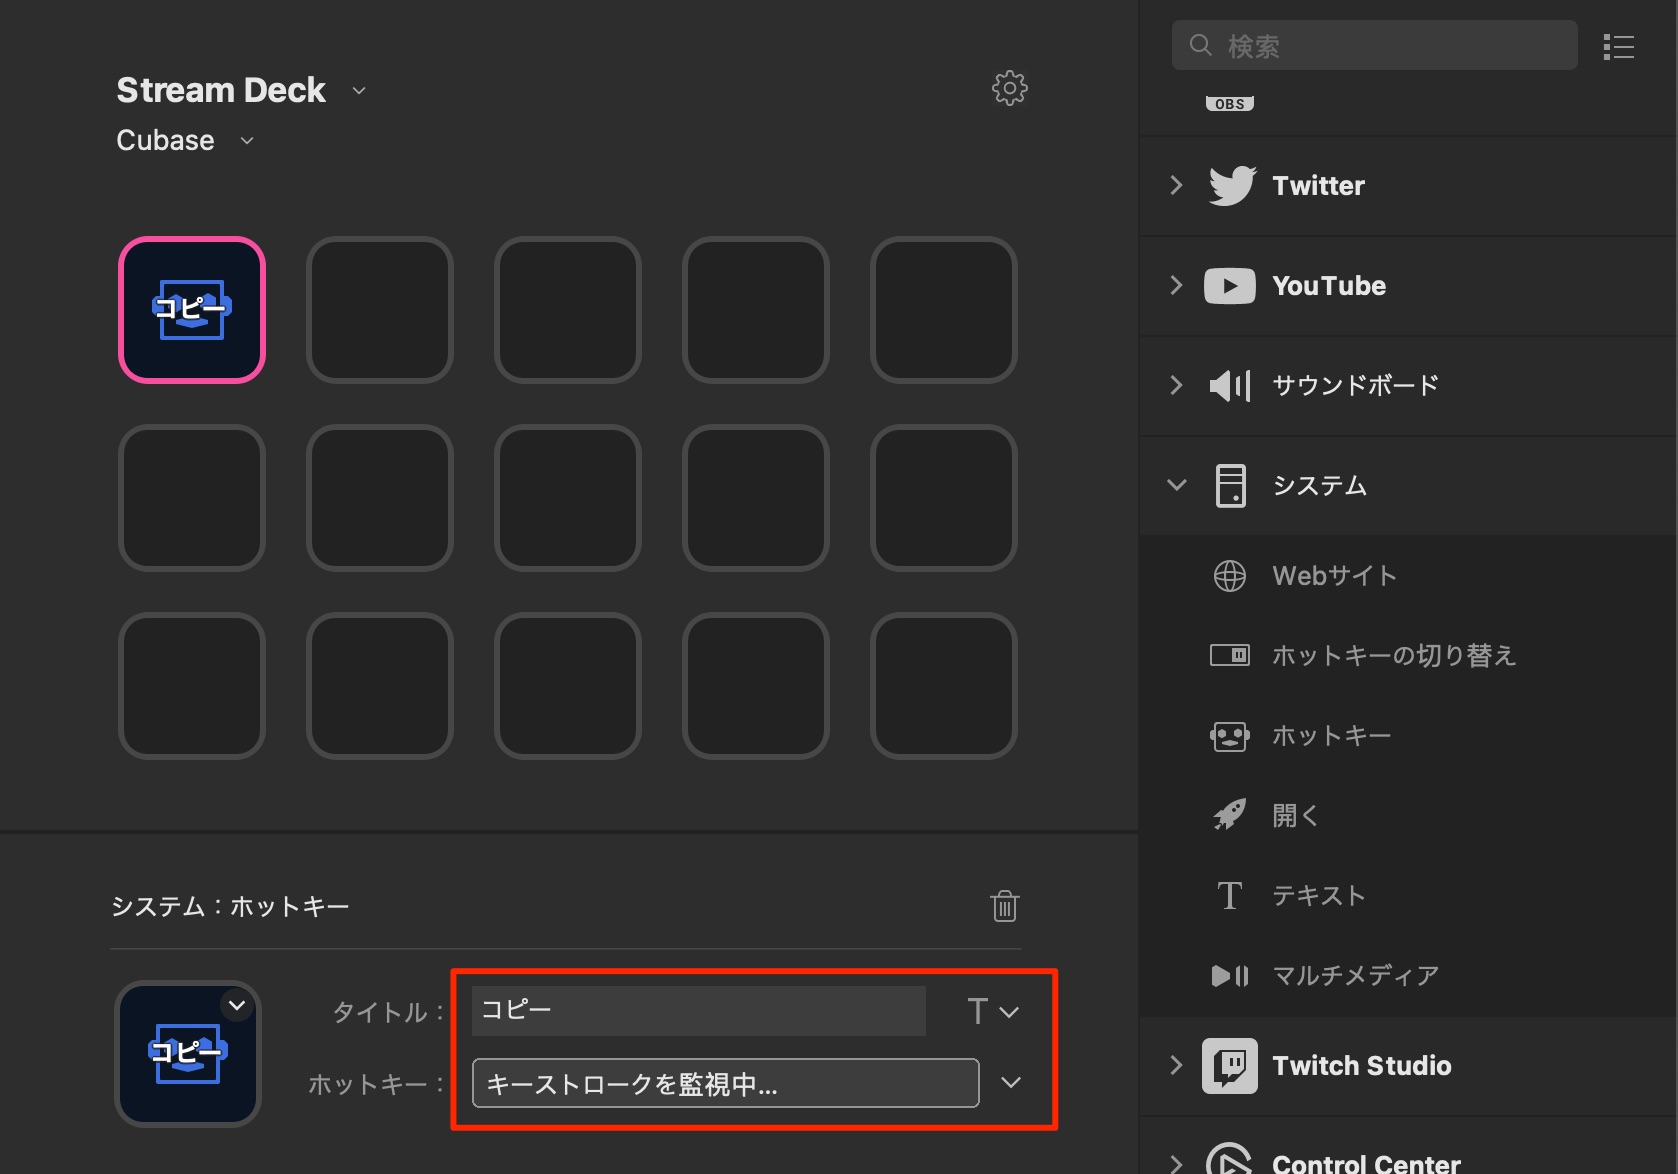Click the 開く rocket icon

(x=1229, y=815)
